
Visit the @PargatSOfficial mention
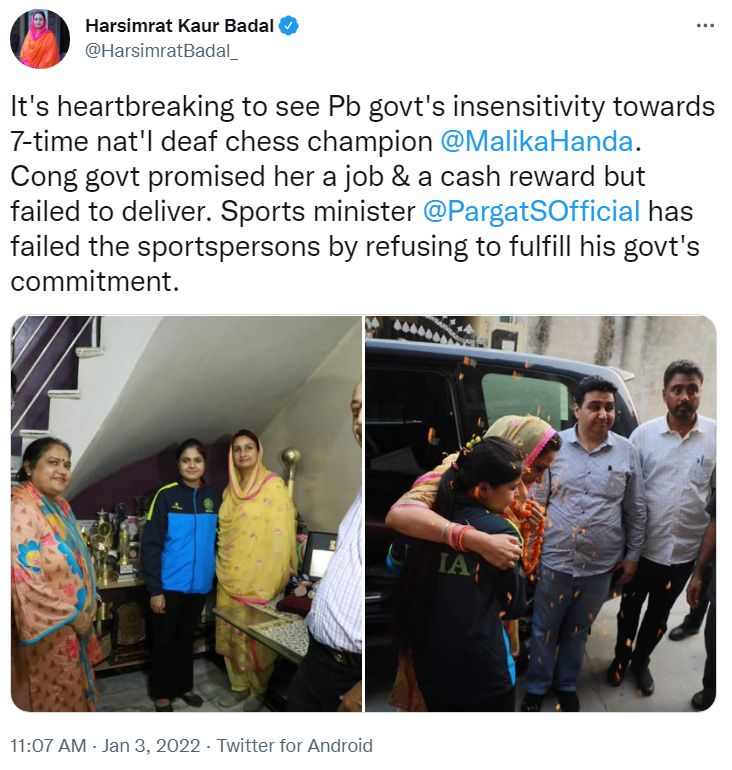click(x=531, y=212)
